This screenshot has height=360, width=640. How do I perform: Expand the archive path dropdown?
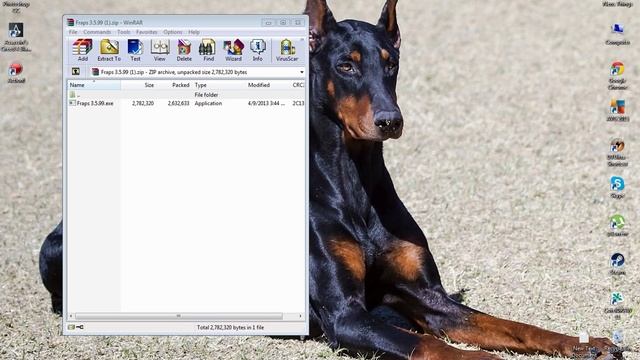pos(302,72)
